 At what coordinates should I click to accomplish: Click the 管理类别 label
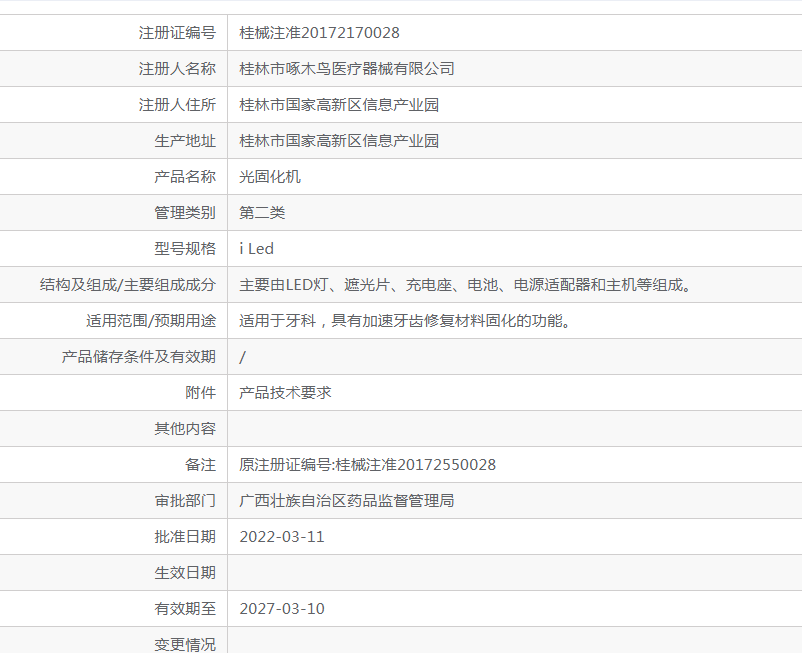[x=185, y=213]
